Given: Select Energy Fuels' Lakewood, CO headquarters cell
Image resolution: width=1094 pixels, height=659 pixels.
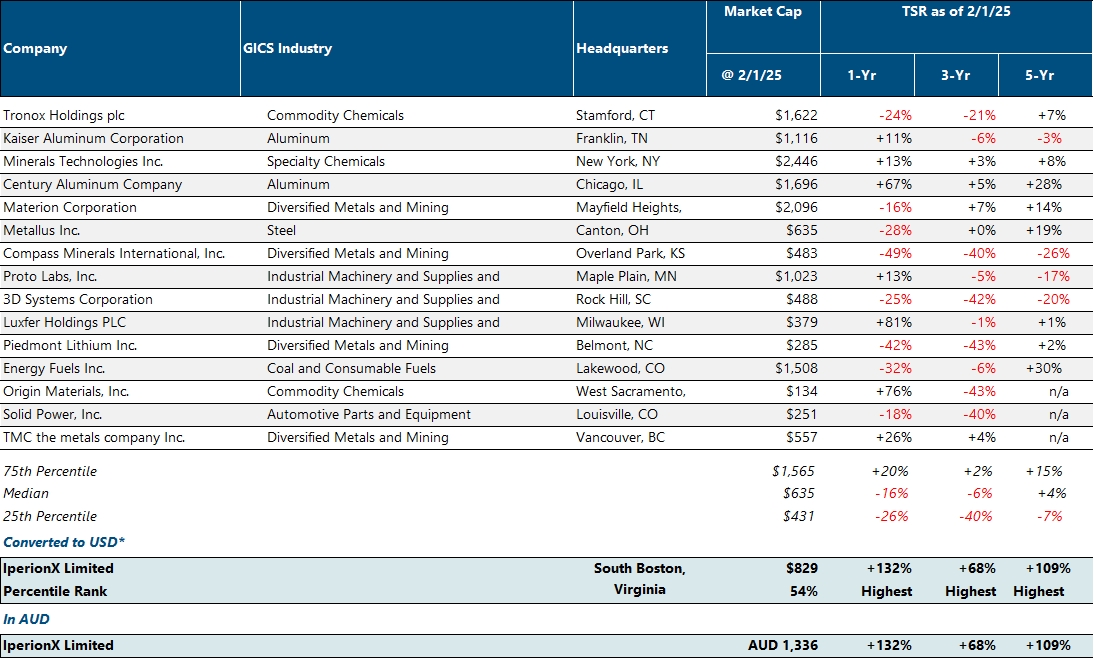Looking at the screenshot, I should 618,369.
